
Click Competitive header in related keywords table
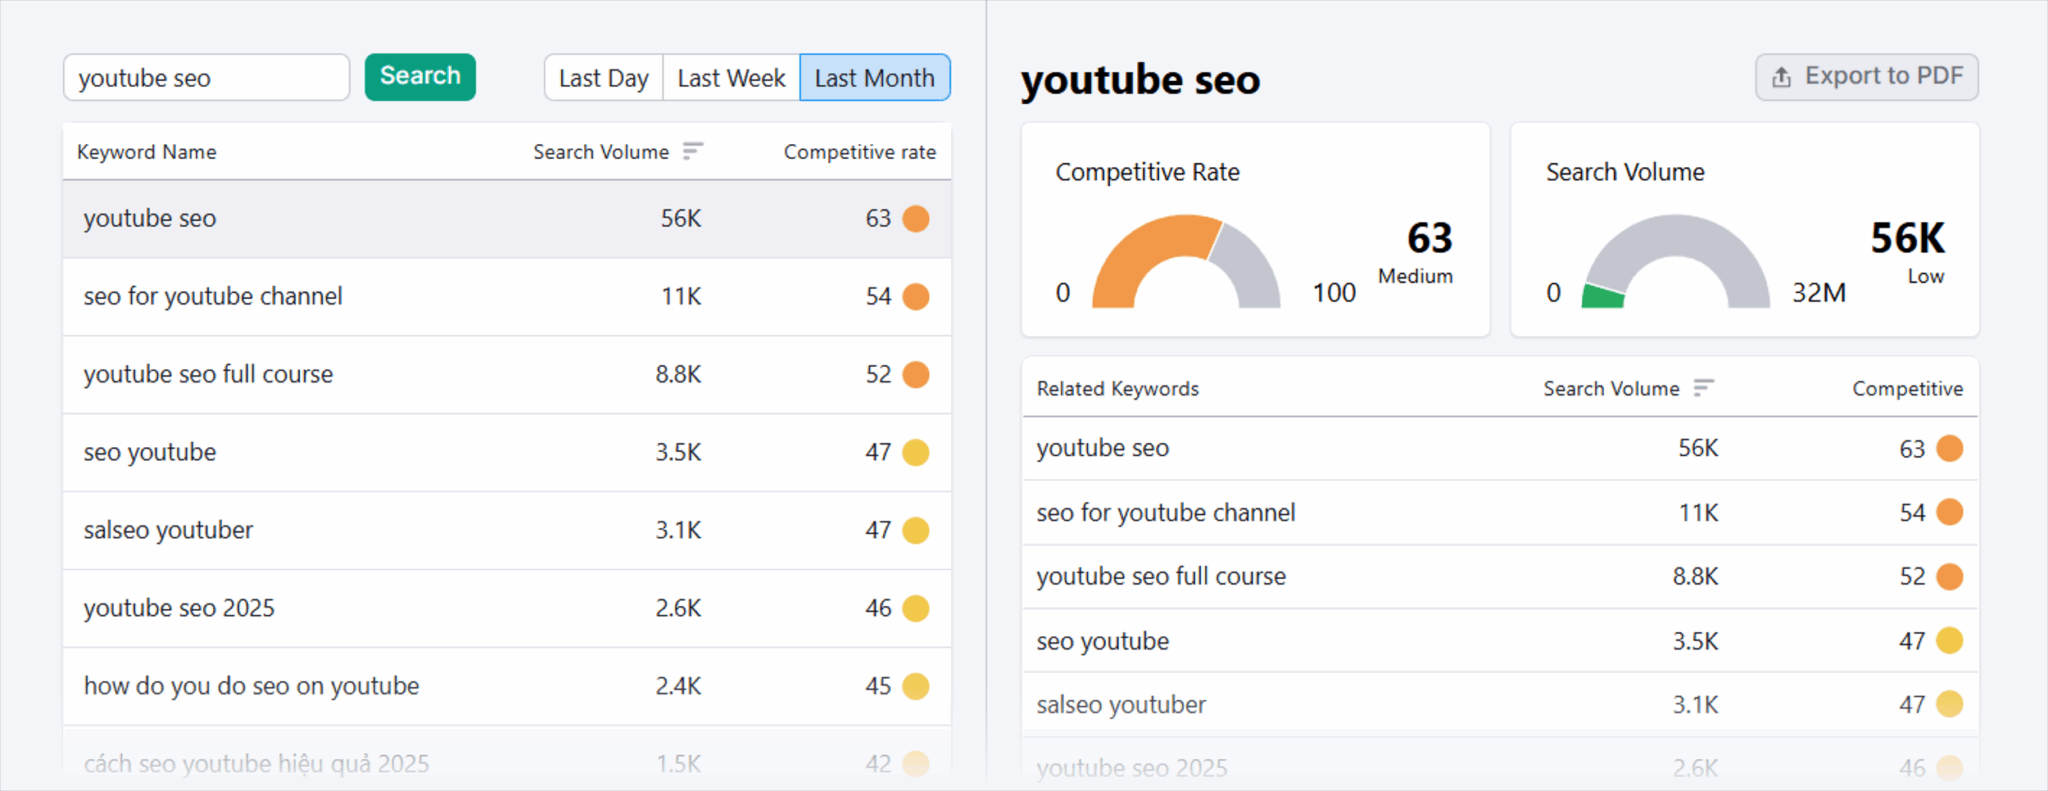click(1907, 388)
